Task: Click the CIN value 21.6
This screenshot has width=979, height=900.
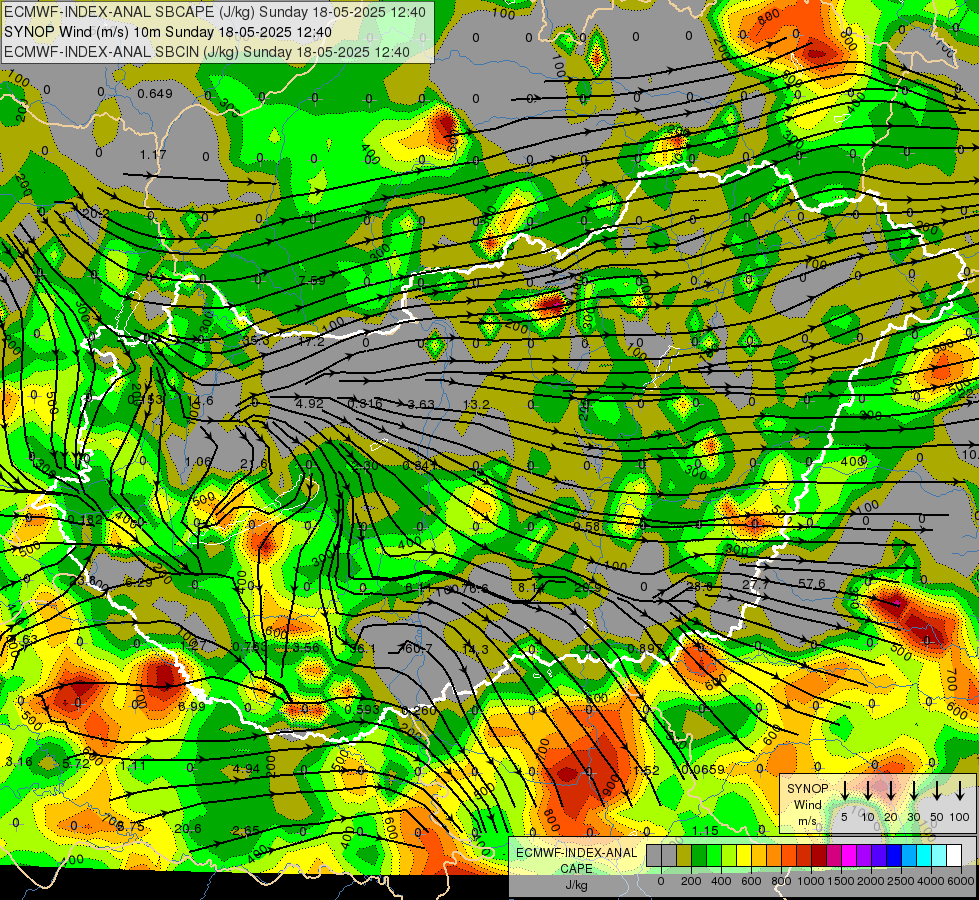Action: pyautogui.click(x=253, y=463)
